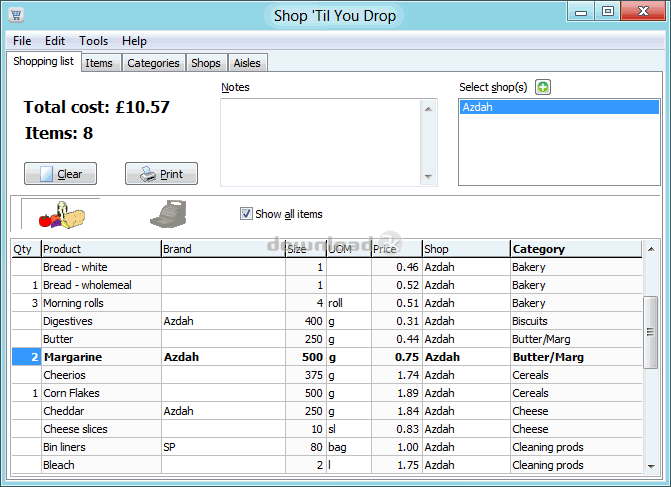Image resolution: width=671 pixels, height=487 pixels.
Task: Click the Clear button
Action: [x=60, y=174]
